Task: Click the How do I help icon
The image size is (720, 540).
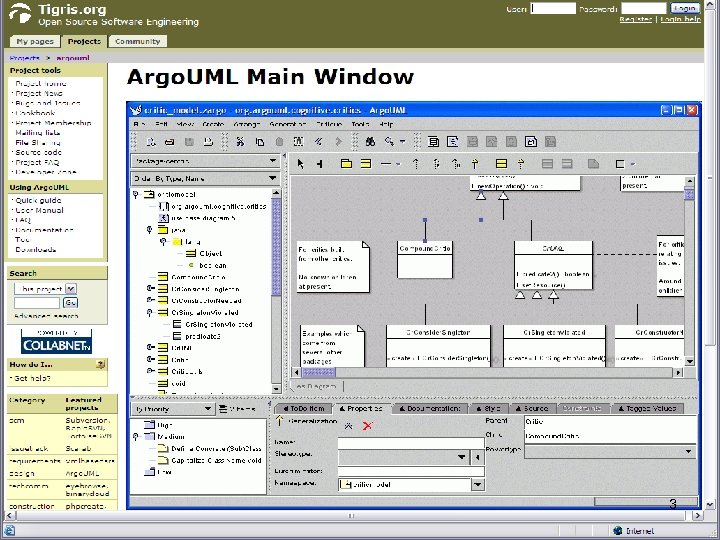Action: (101, 365)
